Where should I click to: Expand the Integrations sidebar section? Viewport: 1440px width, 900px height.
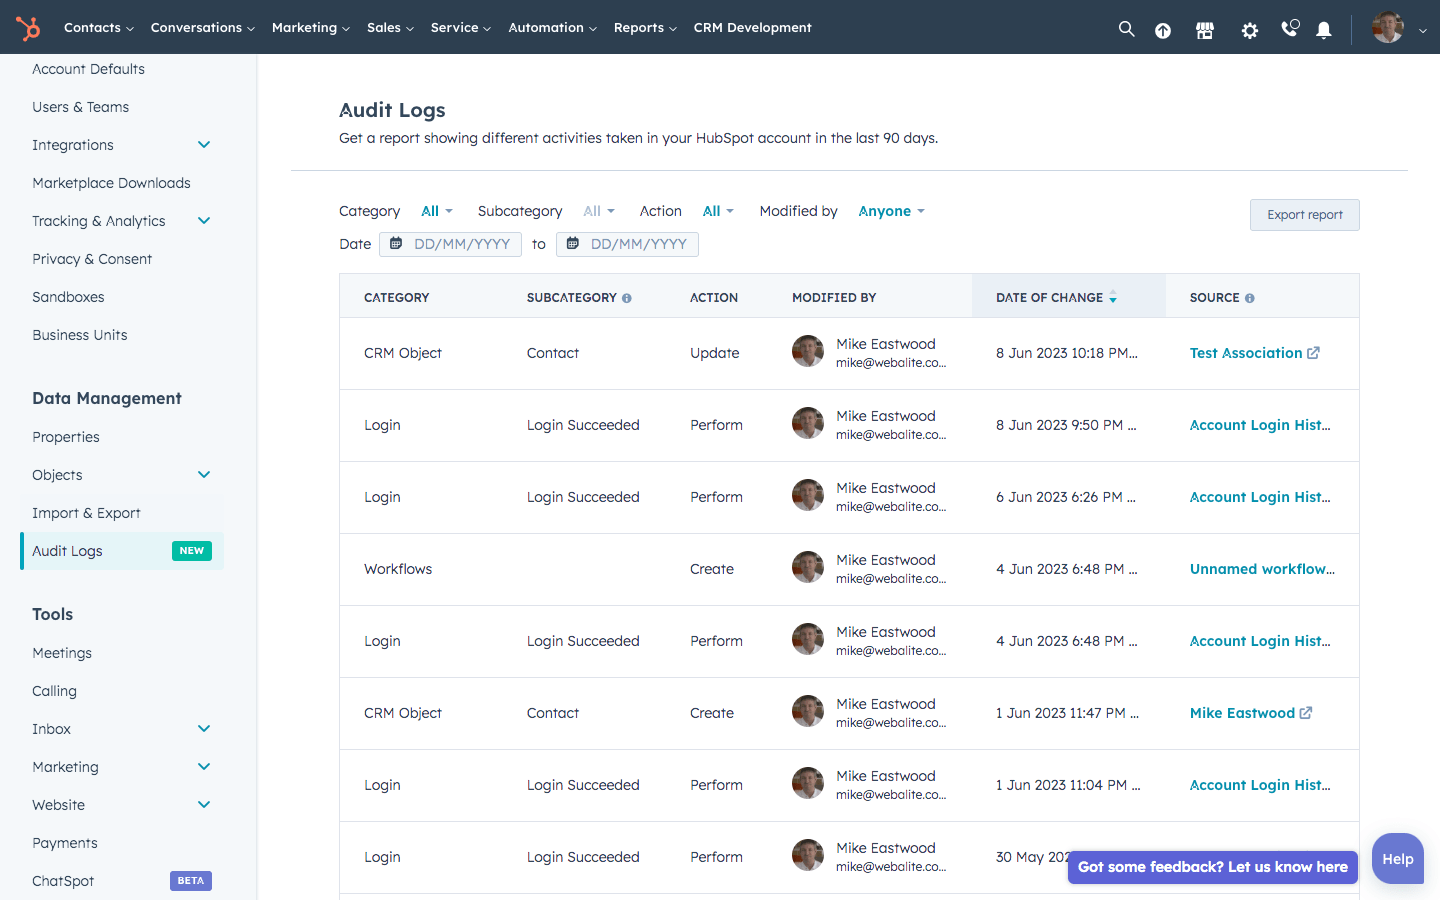tap(204, 145)
